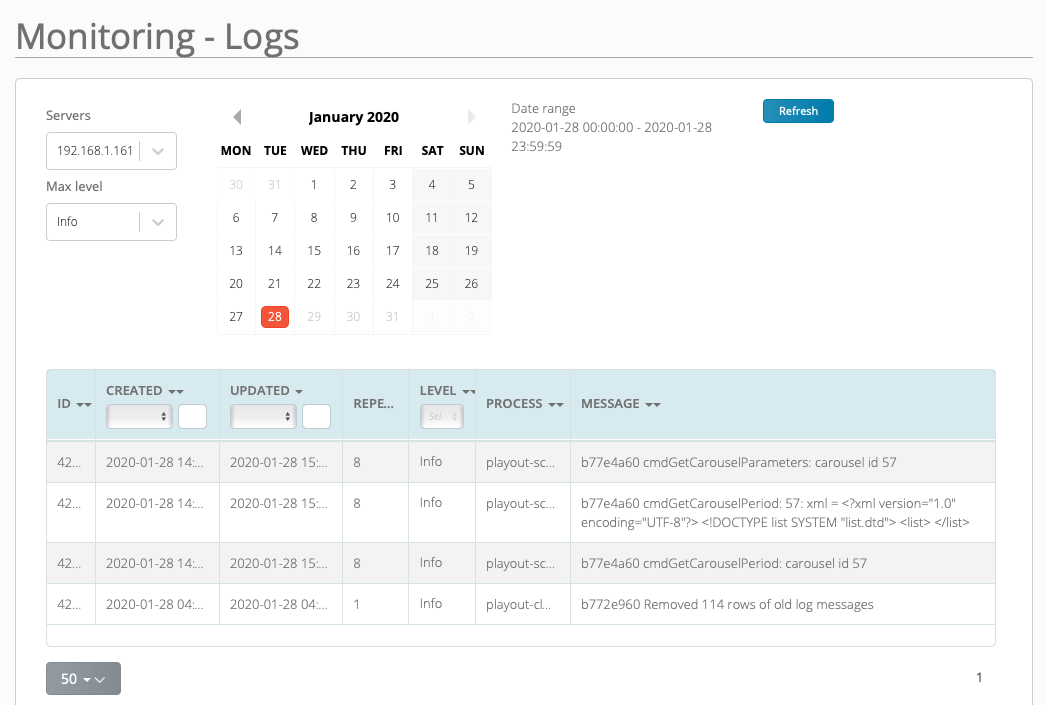This screenshot has height=705, width=1045.
Task: Sort by CREATED column arrow
Action: pyautogui.click(x=176, y=391)
